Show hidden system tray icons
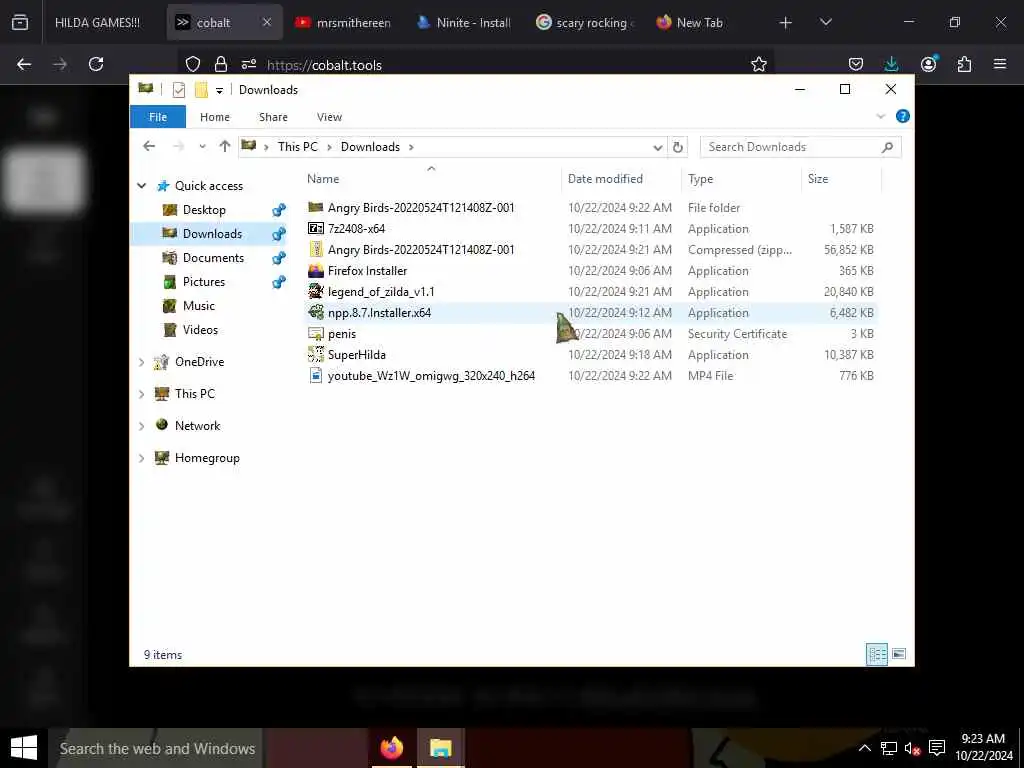 tap(864, 748)
